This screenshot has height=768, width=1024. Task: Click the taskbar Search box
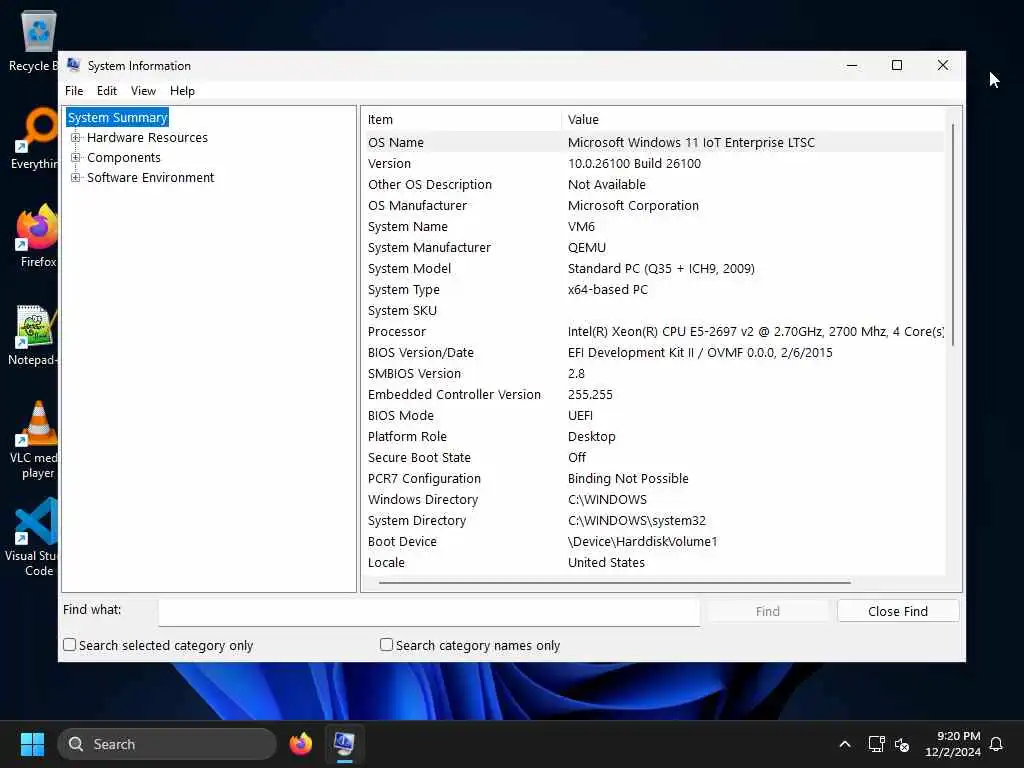[167, 744]
